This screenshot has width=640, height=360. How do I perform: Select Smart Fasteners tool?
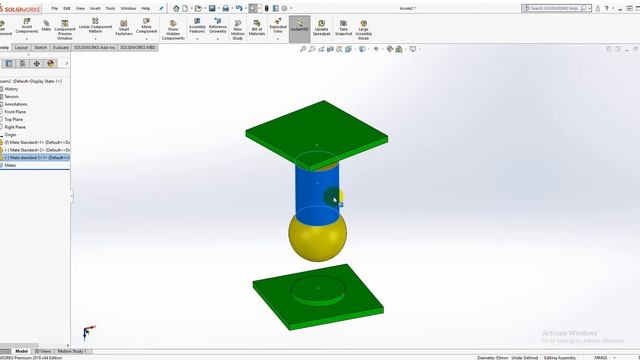coord(124,28)
